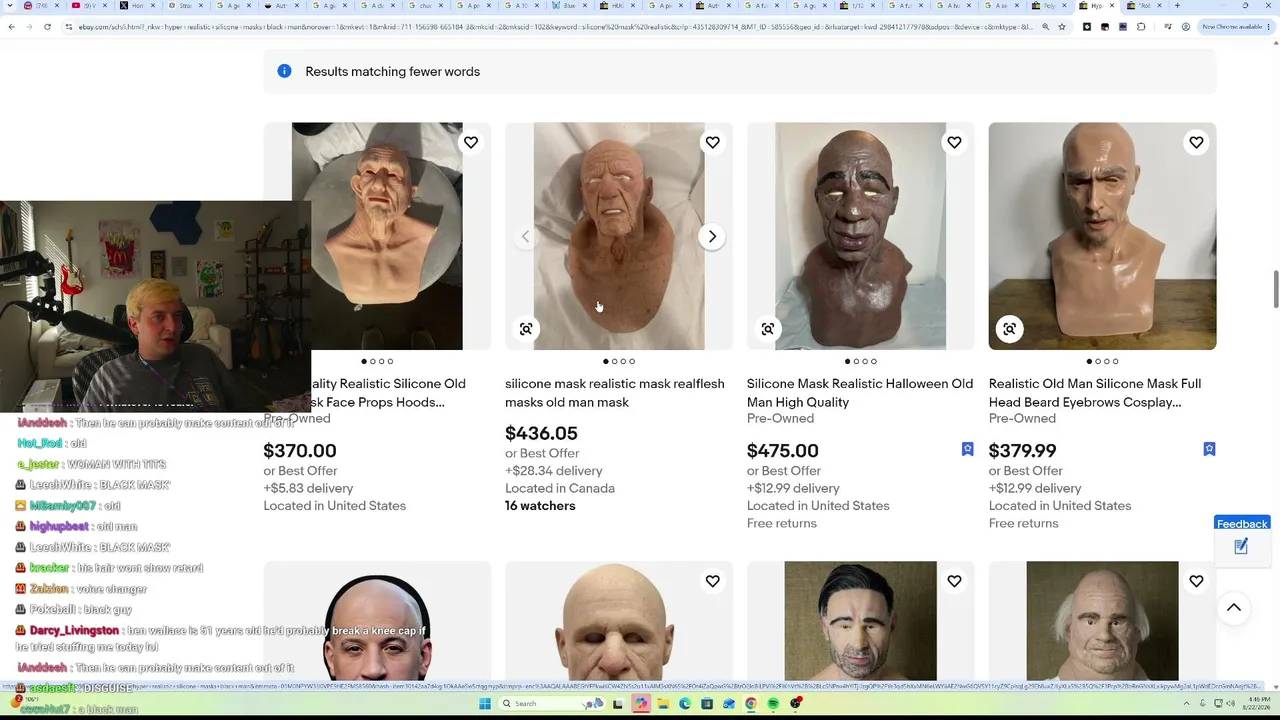View the glossy bald bearded mask photo

[1102, 236]
